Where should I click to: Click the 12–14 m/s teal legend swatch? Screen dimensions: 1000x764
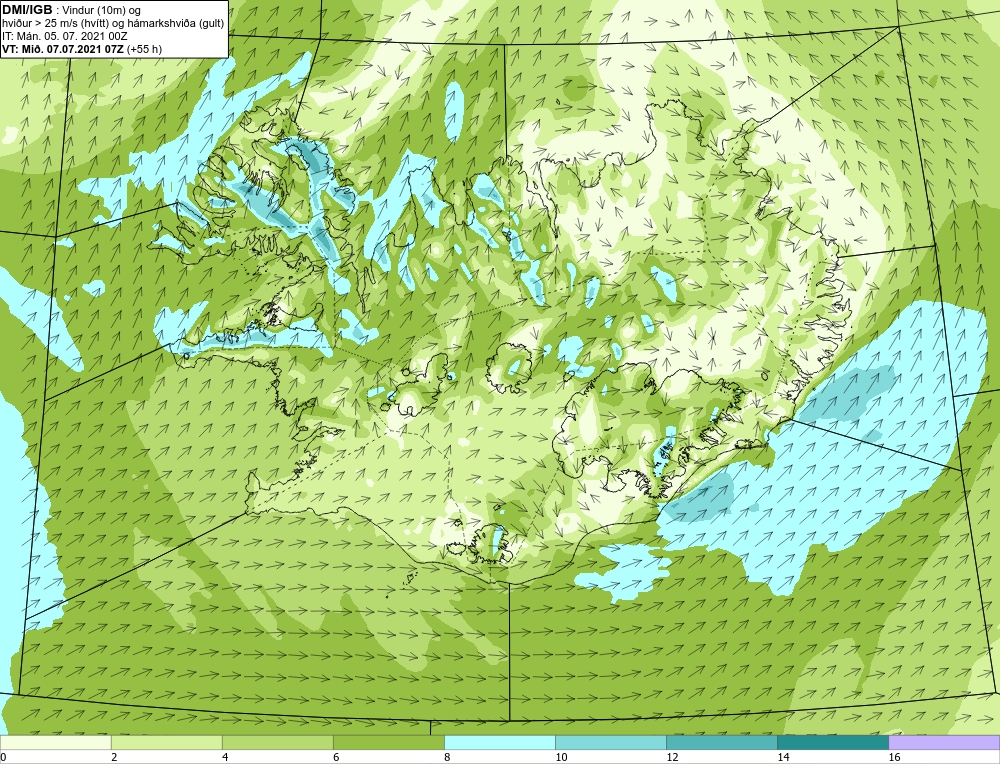click(x=721, y=742)
